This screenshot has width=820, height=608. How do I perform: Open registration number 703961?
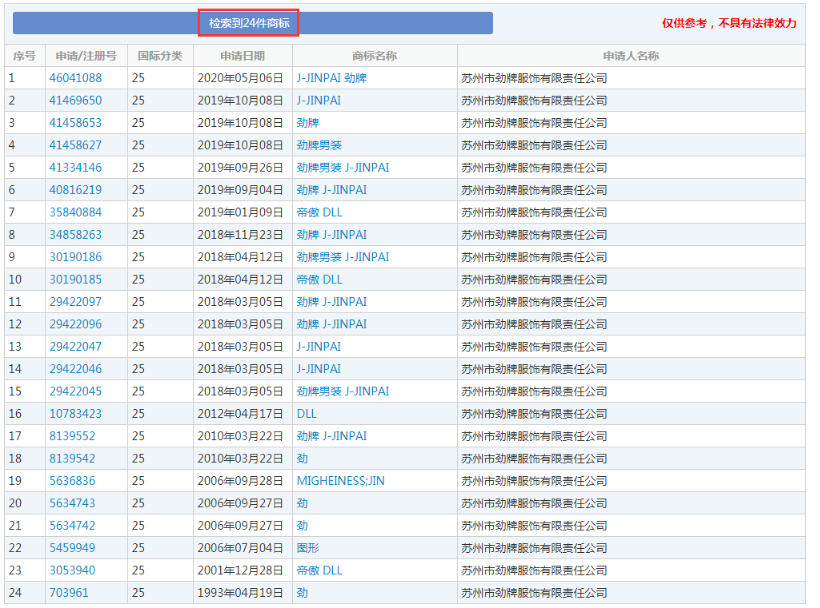coord(69,593)
